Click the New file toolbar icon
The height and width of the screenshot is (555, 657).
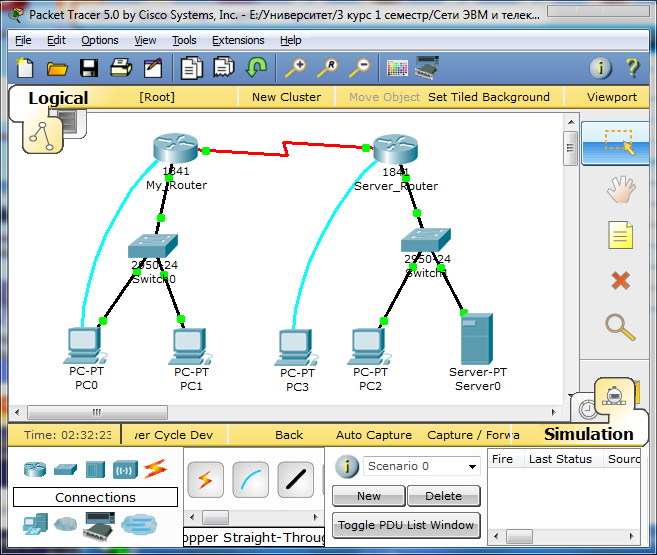pos(25,67)
